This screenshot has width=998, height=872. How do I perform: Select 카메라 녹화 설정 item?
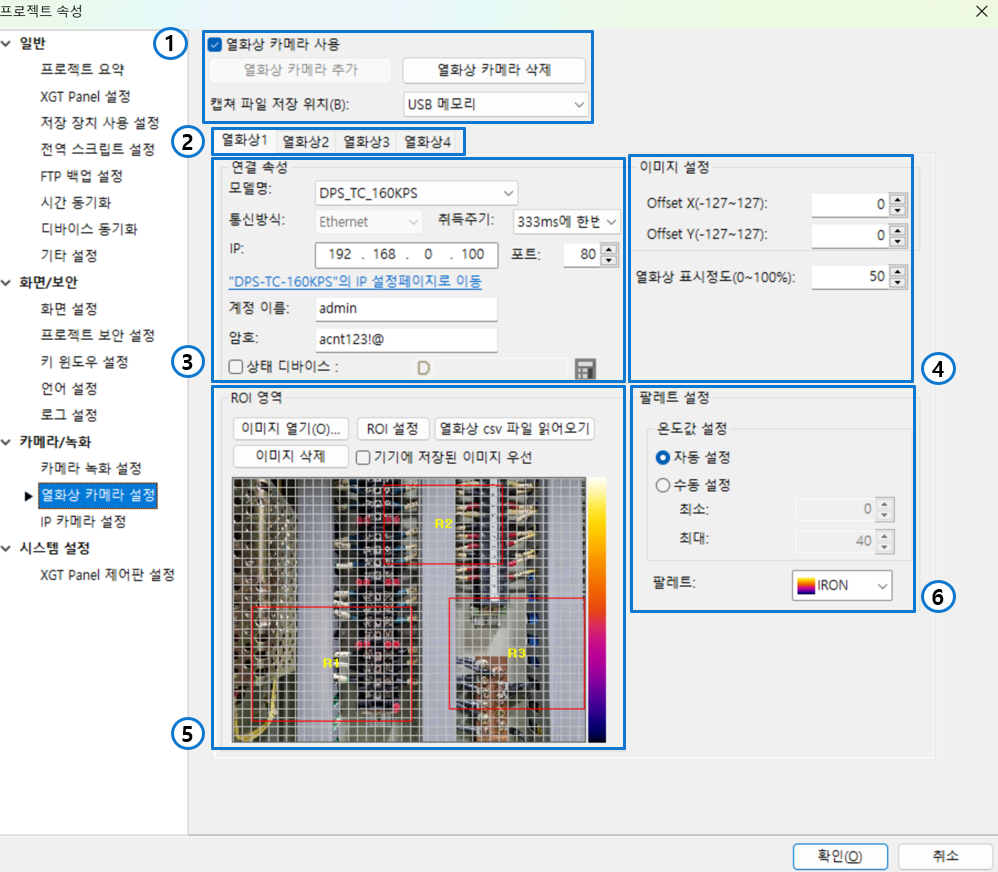(90, 468)
